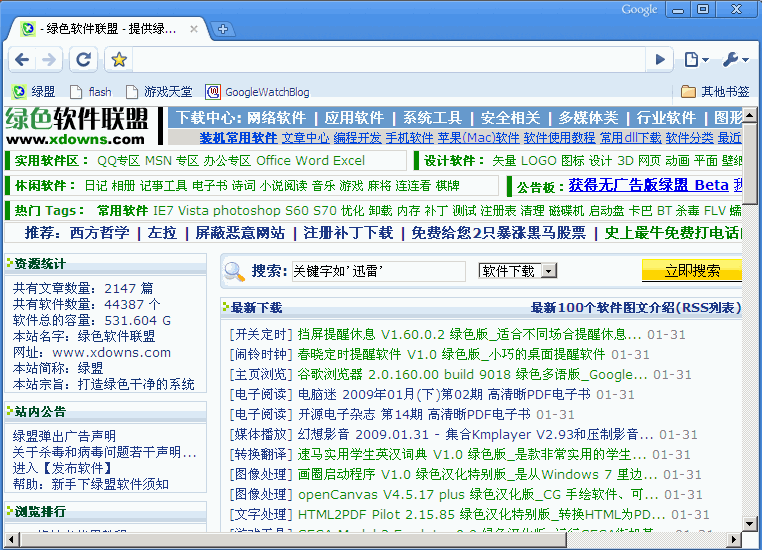This screenshot has height=550, width=762.
Task: Click 史上最牛免费打电话 link
Action: coord(673,233)
